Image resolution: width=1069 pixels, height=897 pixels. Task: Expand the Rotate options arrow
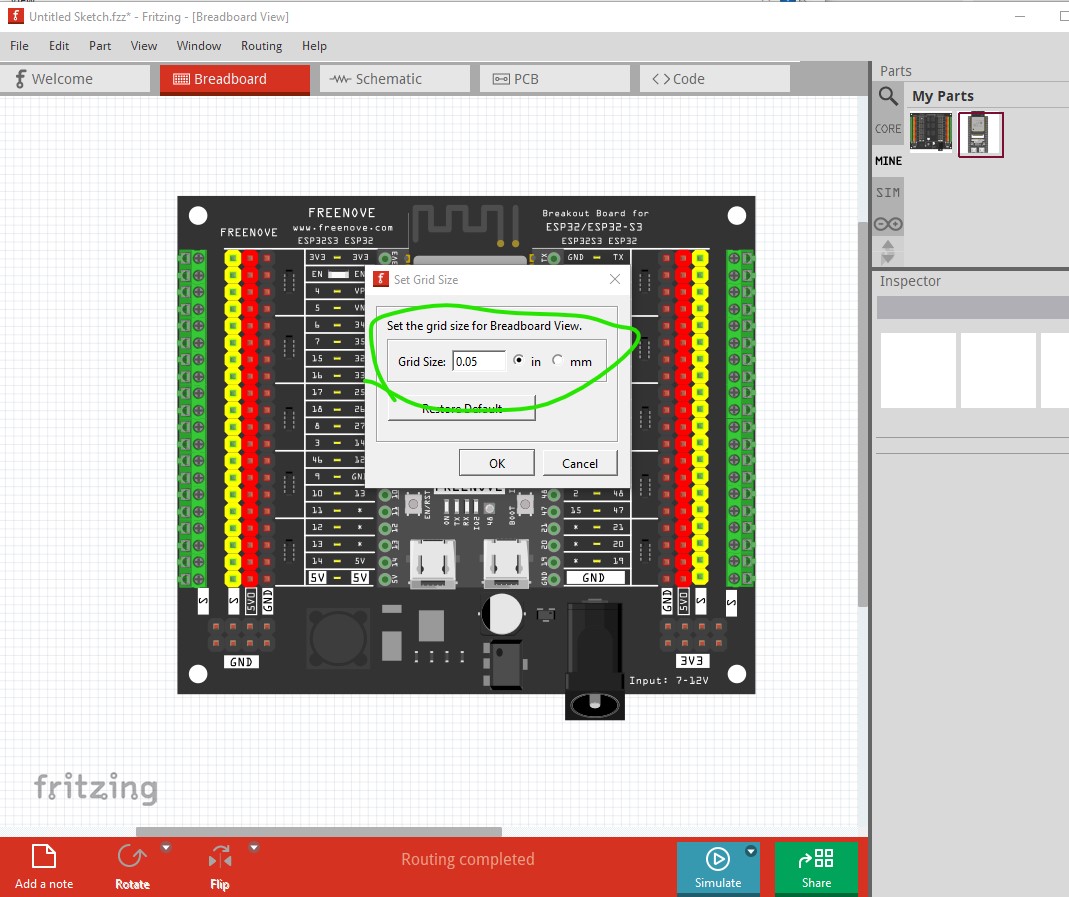[166, 848]
